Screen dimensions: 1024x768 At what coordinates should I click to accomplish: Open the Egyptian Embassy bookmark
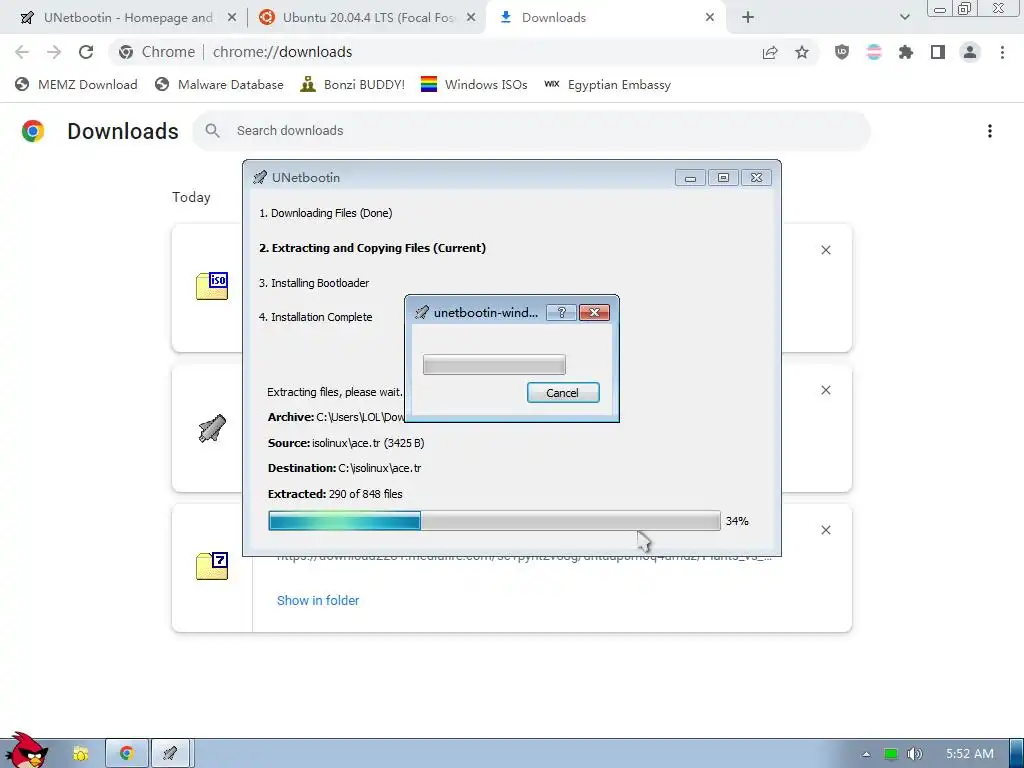click(x=607, y=84)
